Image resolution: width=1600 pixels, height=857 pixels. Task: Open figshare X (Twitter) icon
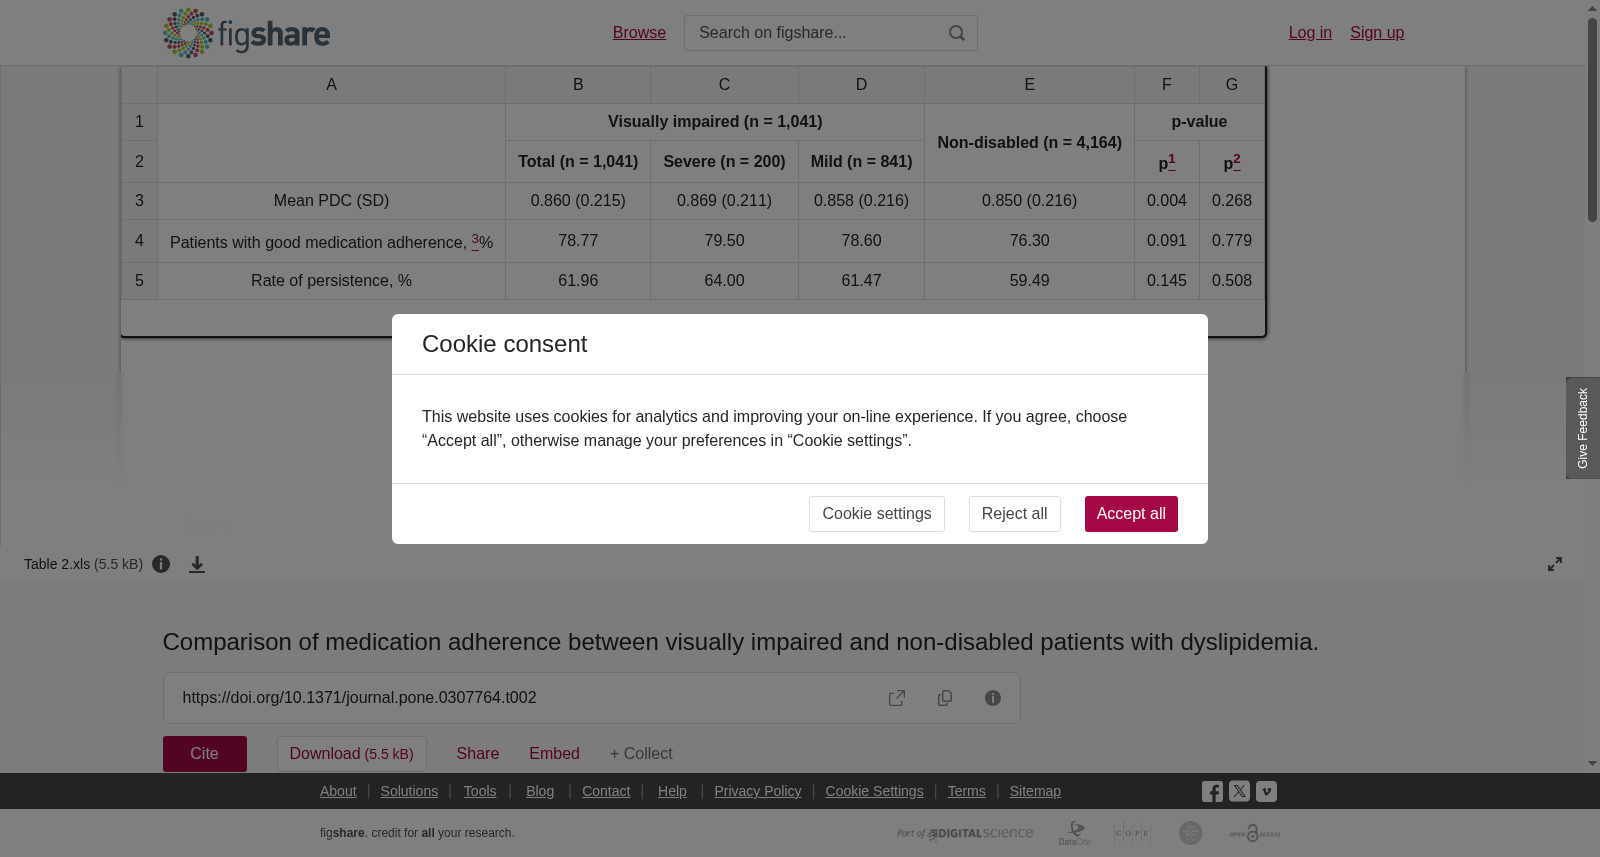[1239, 791]
